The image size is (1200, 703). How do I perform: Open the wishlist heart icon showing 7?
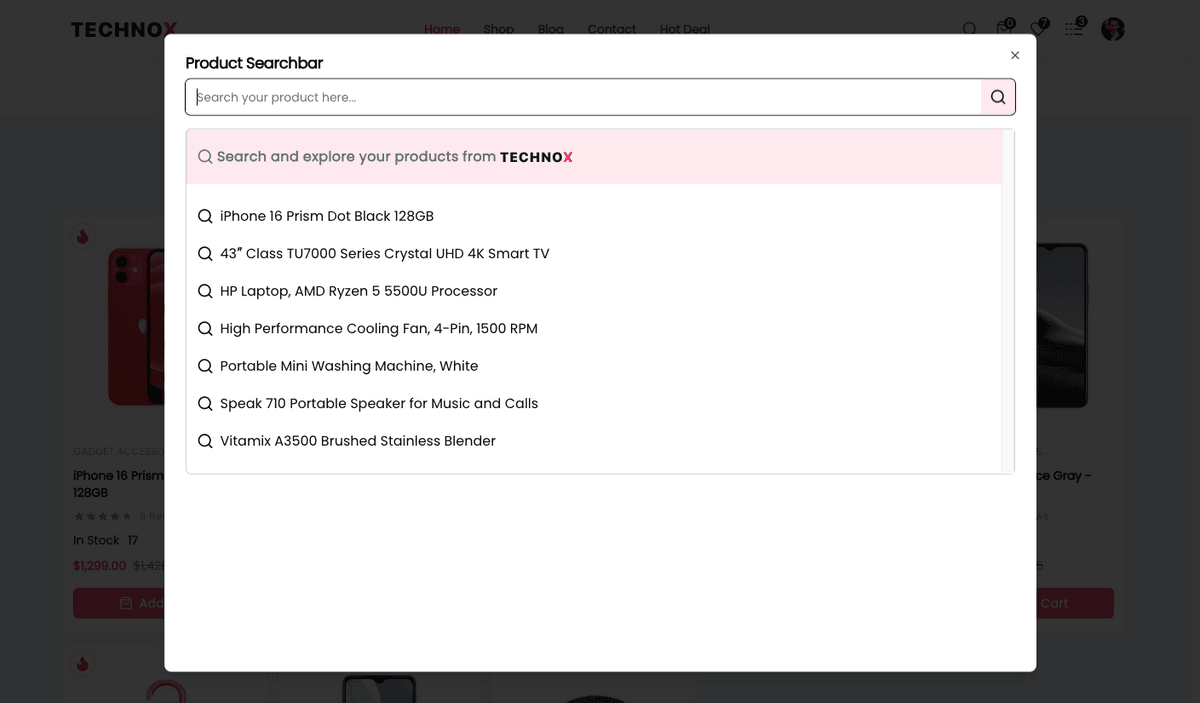tap(1039, 28)
